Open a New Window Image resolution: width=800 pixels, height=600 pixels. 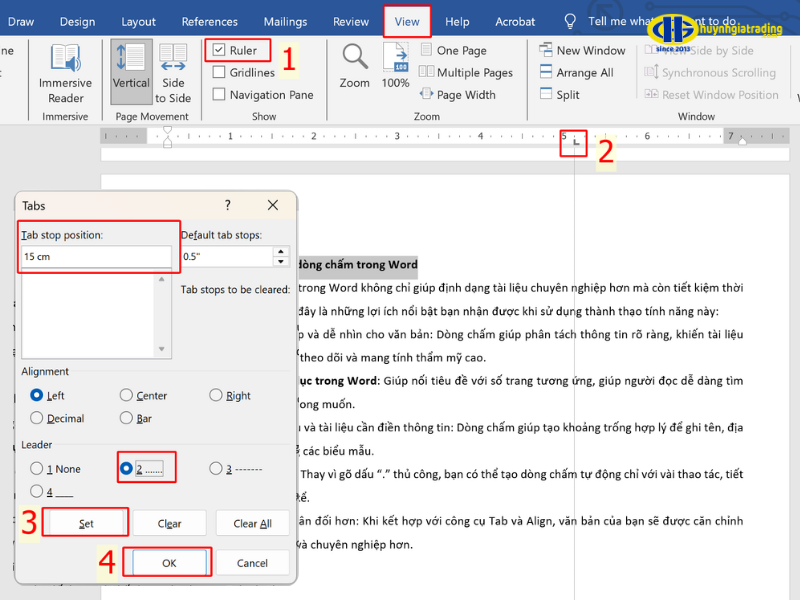click(582, 50)
